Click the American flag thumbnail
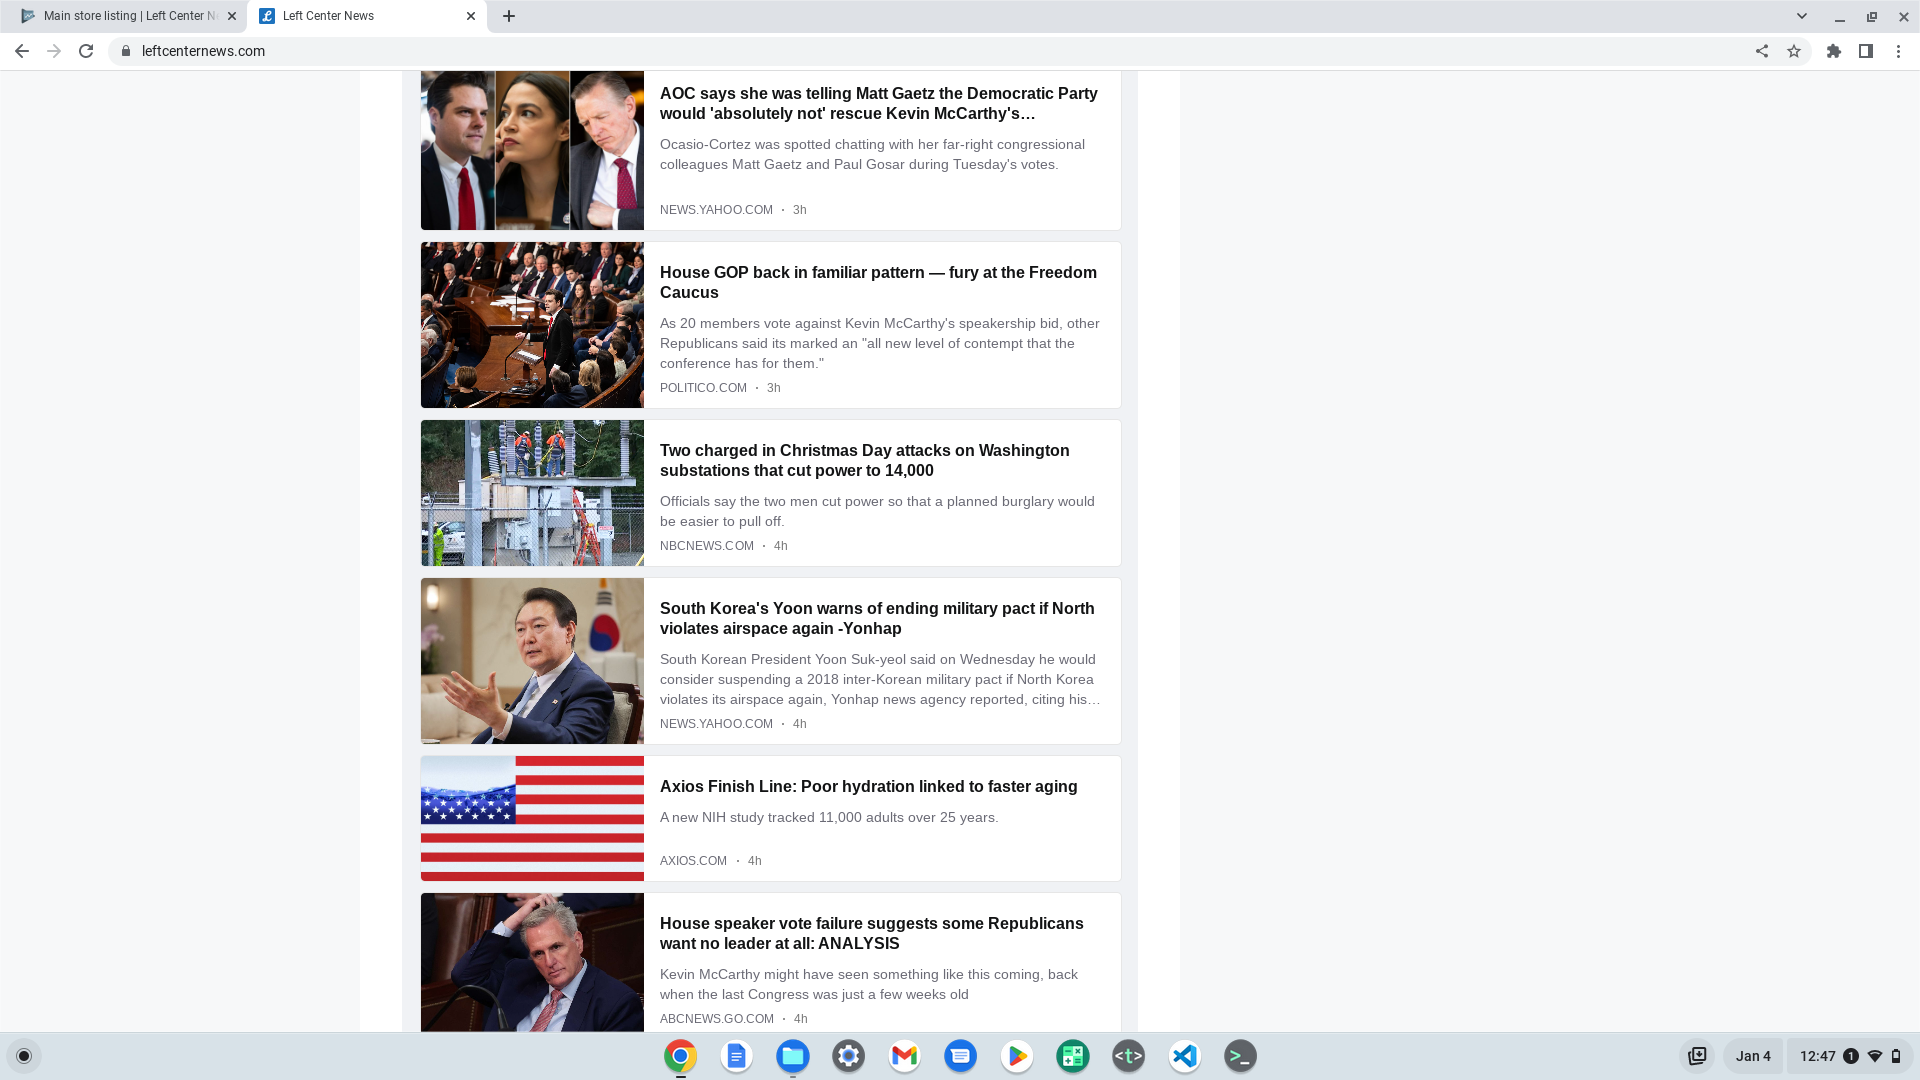The height and width of the screenshot is (1080, 1920). pyautogui.click(x=532, y=819)
